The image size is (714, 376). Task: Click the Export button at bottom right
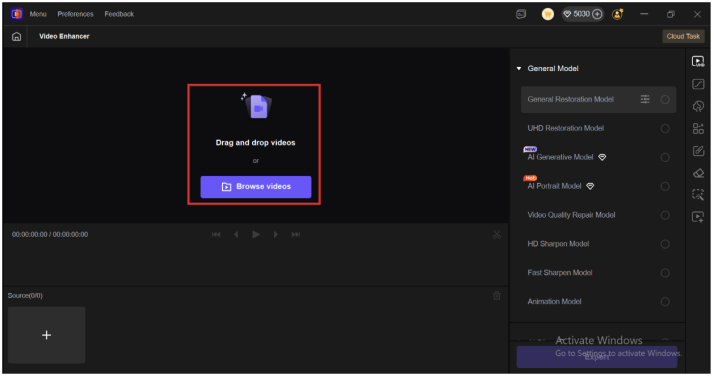click(597, 357)
